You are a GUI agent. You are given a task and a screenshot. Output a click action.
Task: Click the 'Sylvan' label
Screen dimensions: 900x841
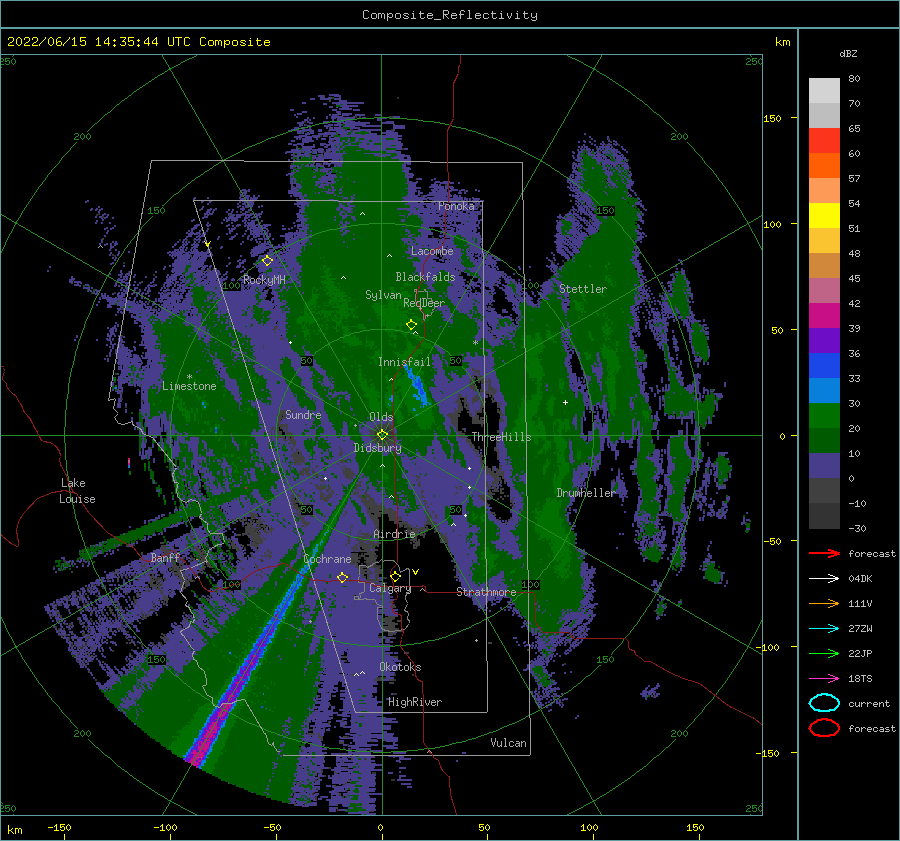pyautogui.click(x=383, y=295)
